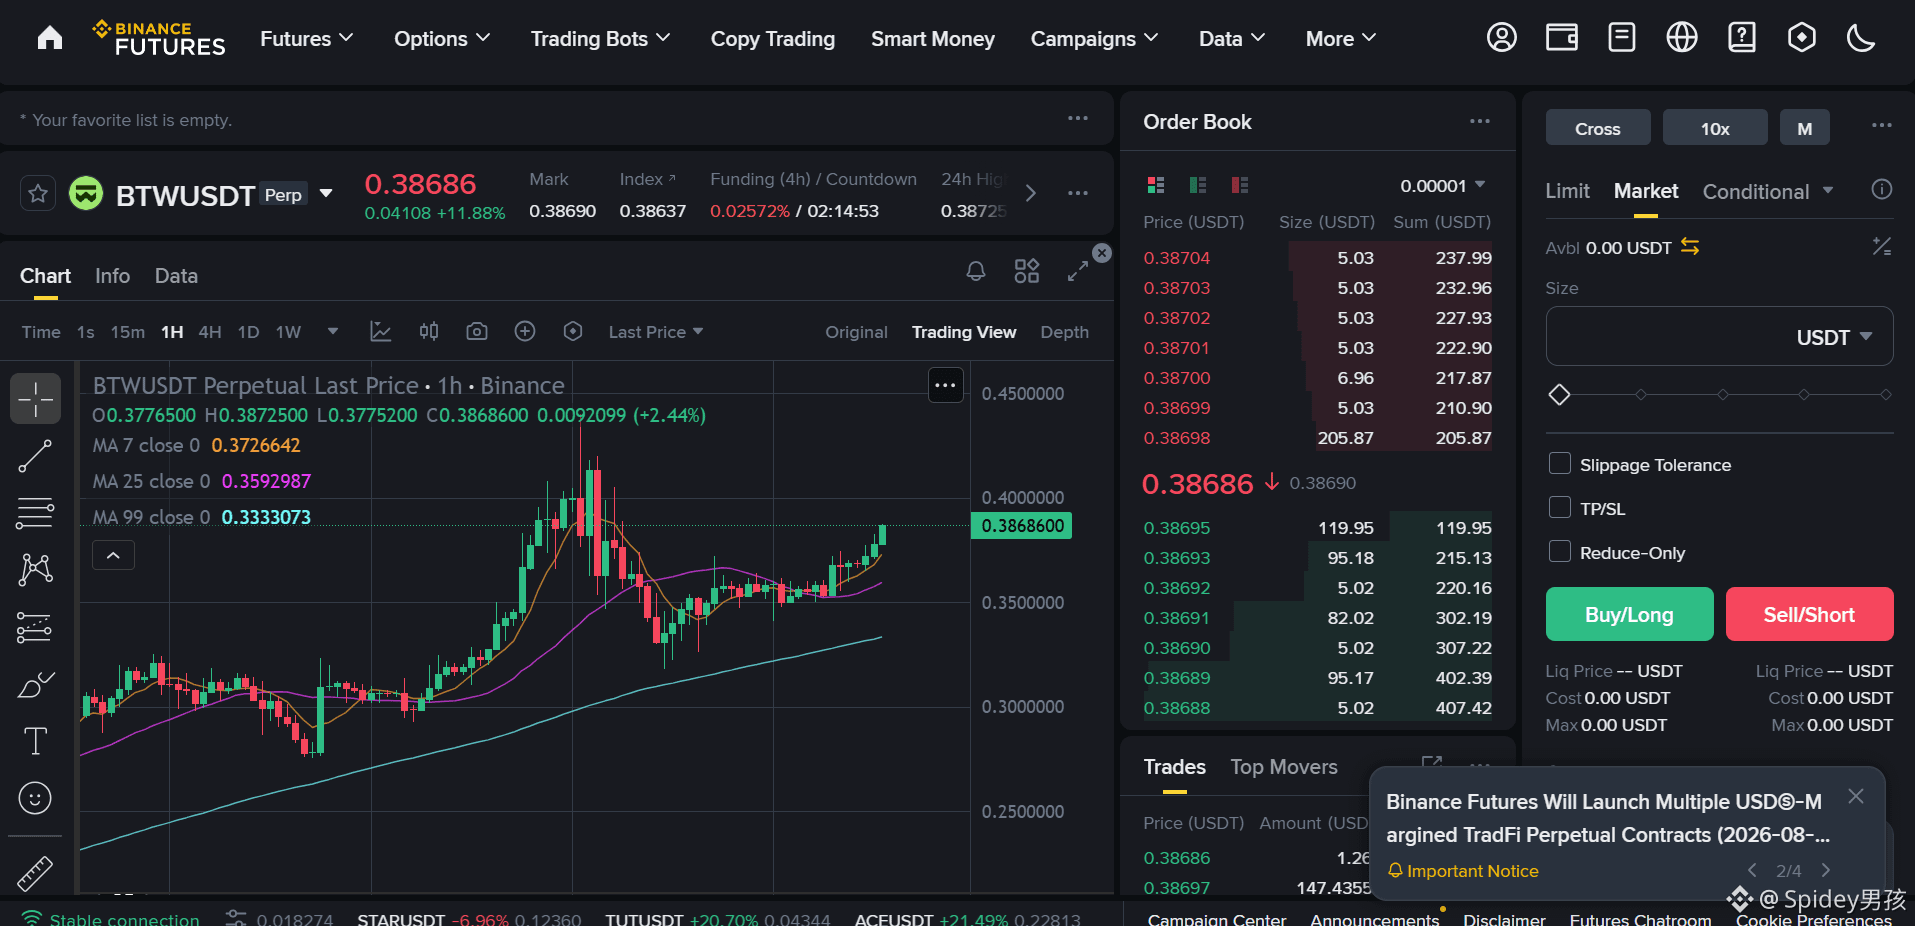This screenshot has height=926, width=1915.
Task: Switch the chart to Original view
Action: 856,332
